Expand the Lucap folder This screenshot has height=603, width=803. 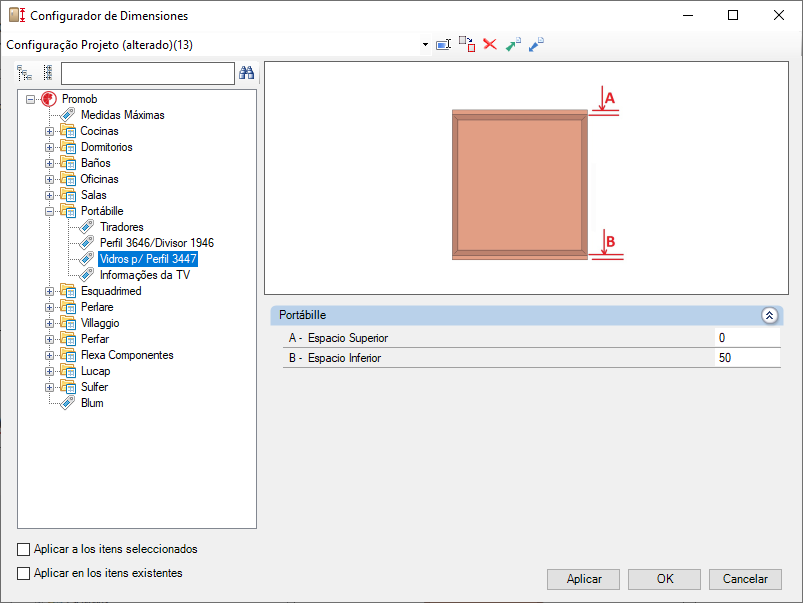(49, 371)
